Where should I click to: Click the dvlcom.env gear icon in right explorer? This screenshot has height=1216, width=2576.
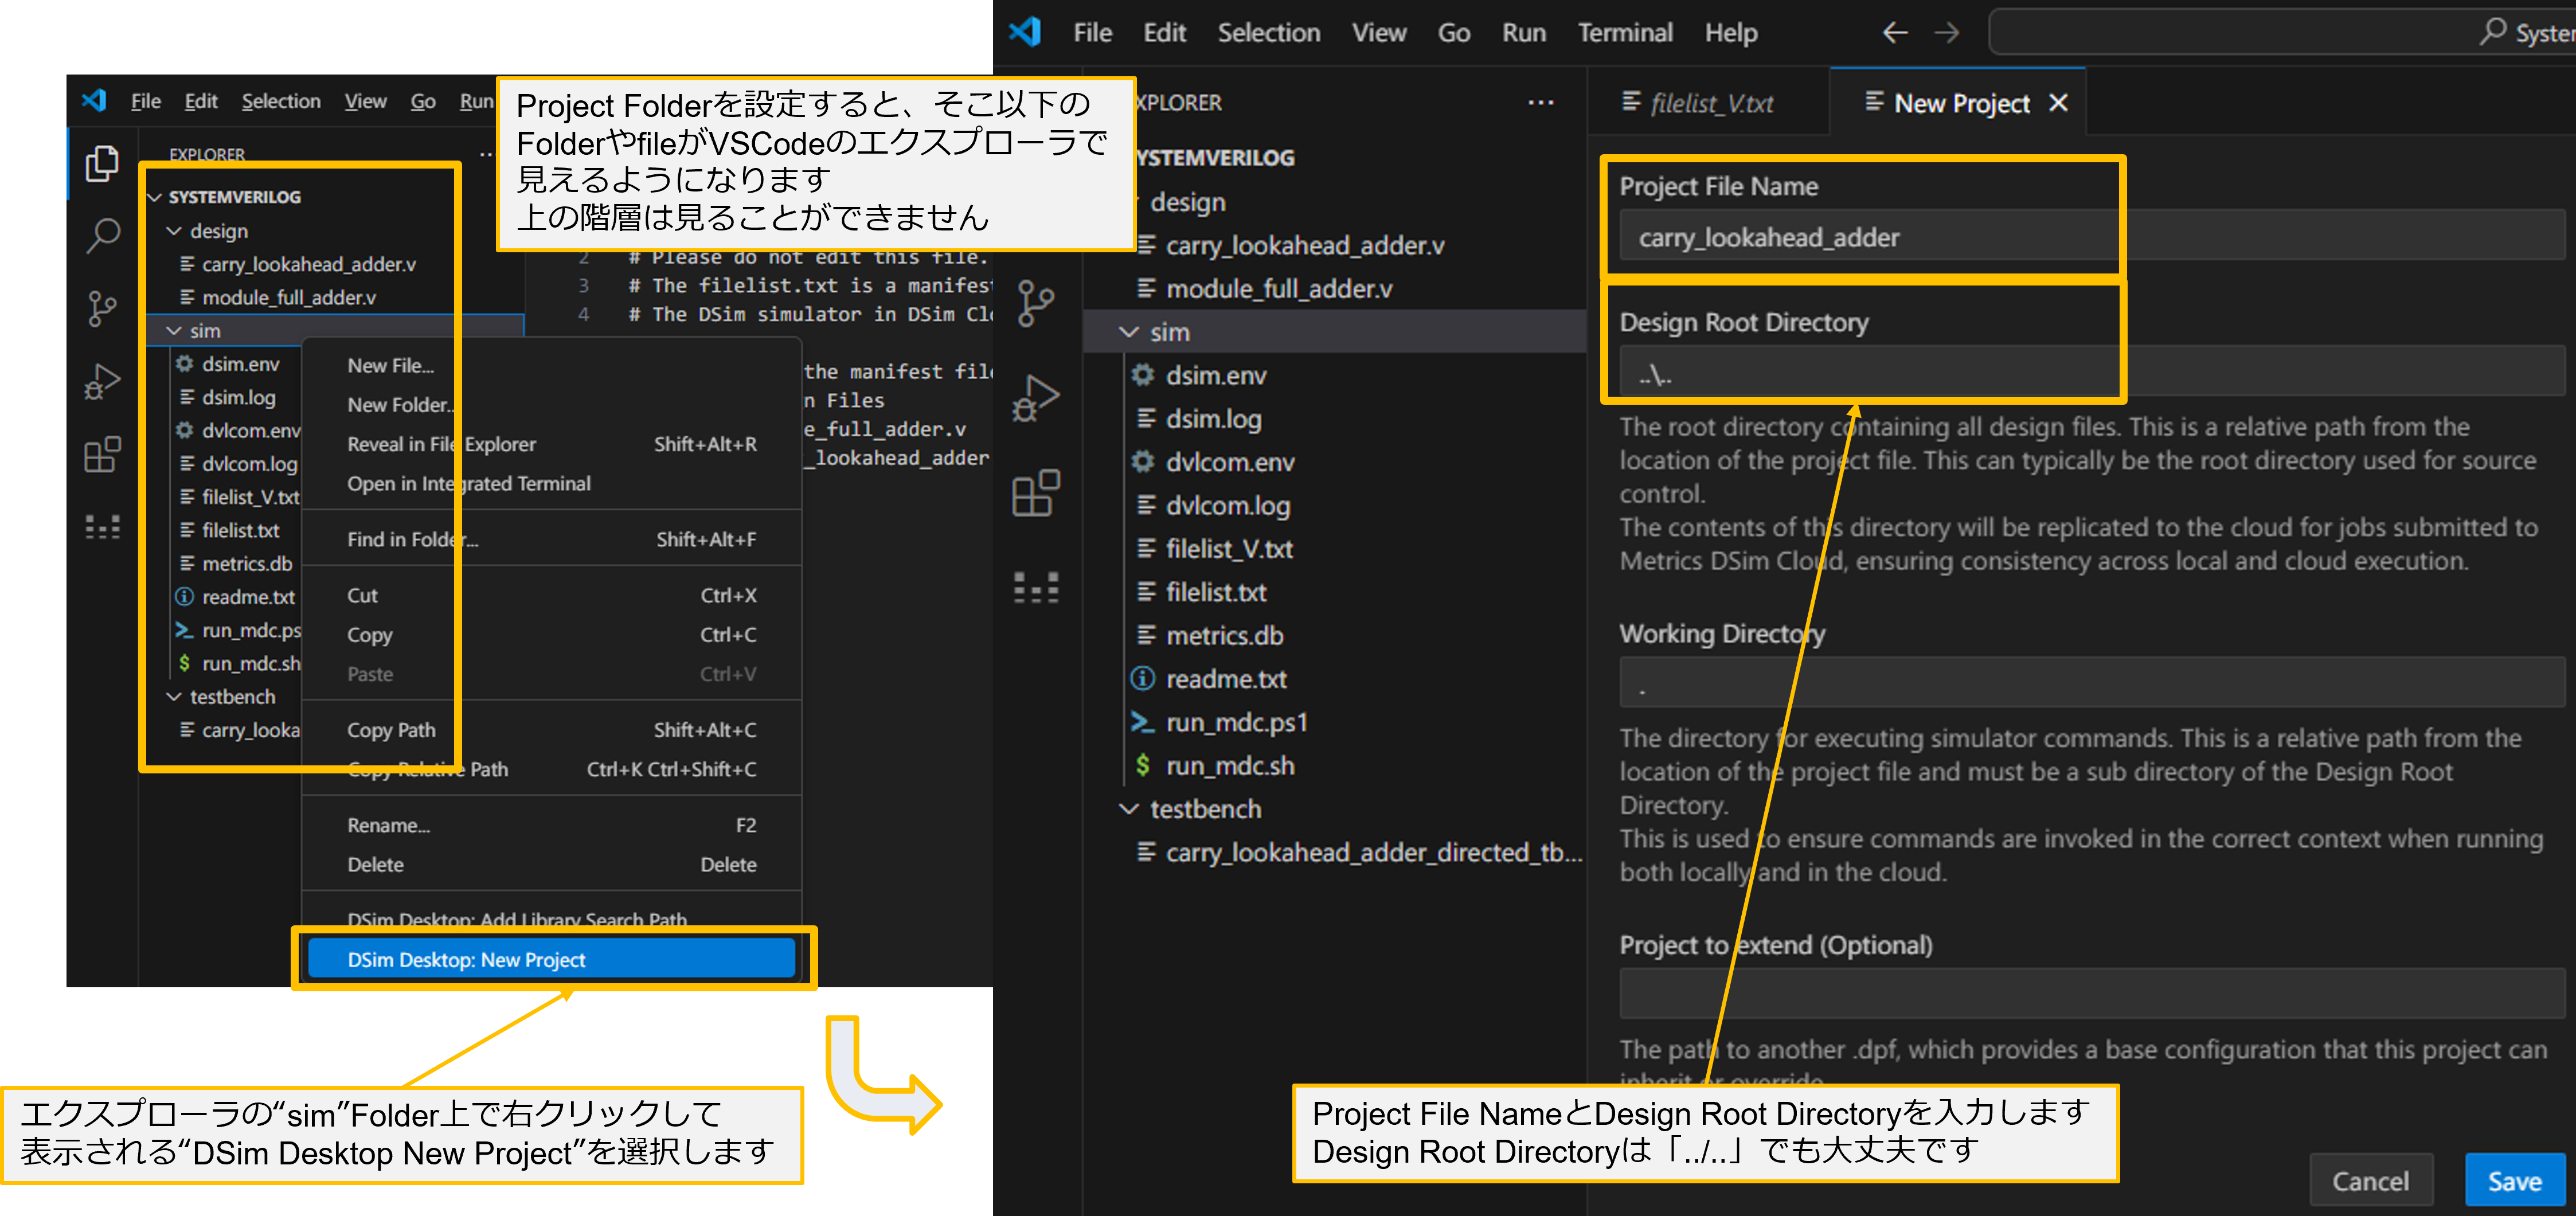point(1143,462)
